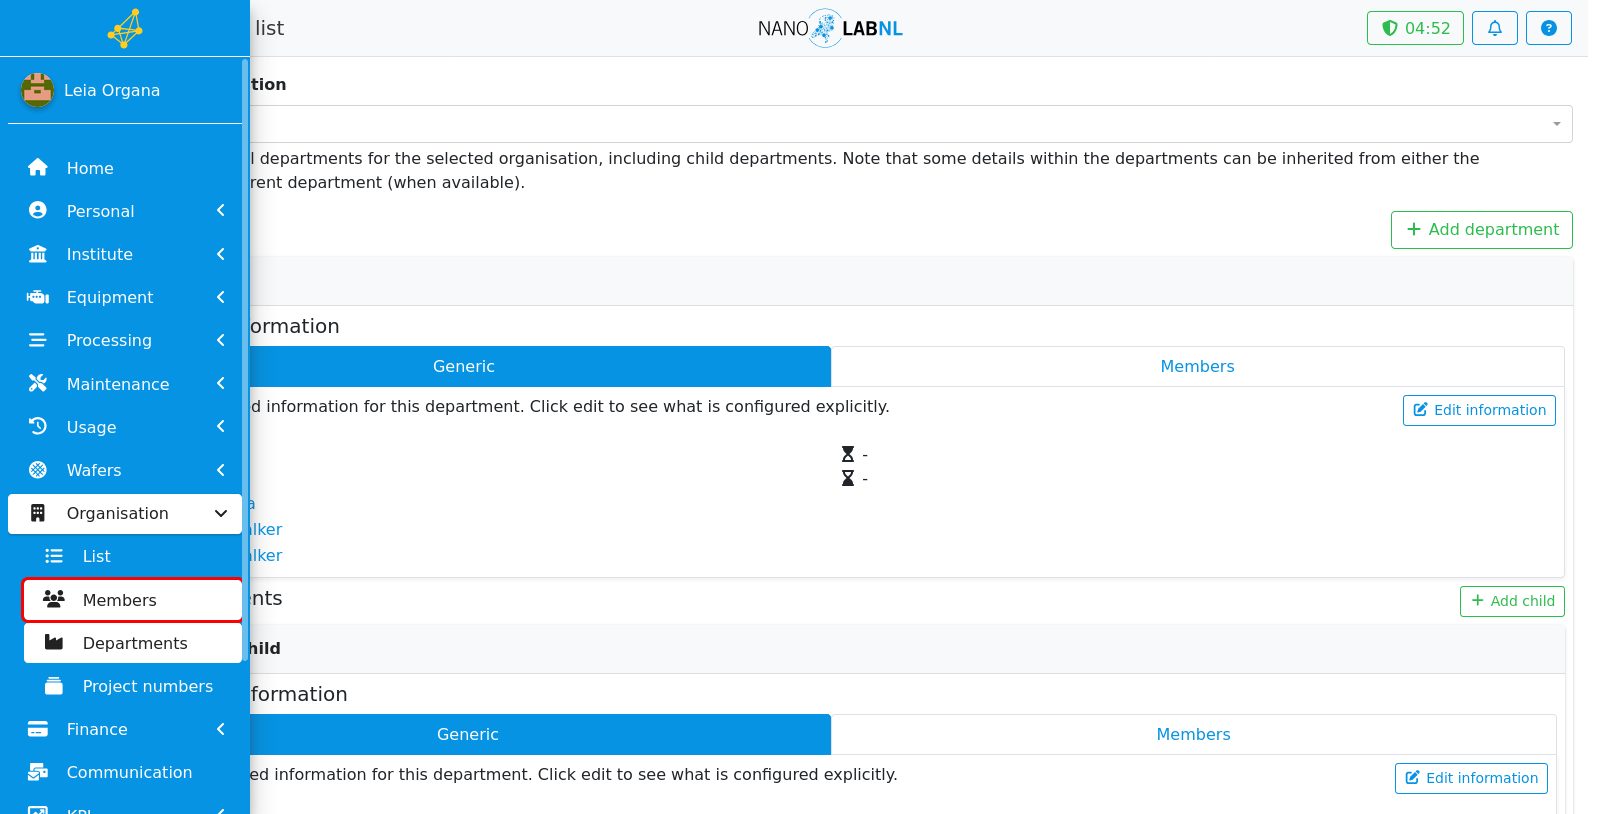Click the Communication icon in sidebar
This screenshot has width=1600, height=814.
click(38, 772)
